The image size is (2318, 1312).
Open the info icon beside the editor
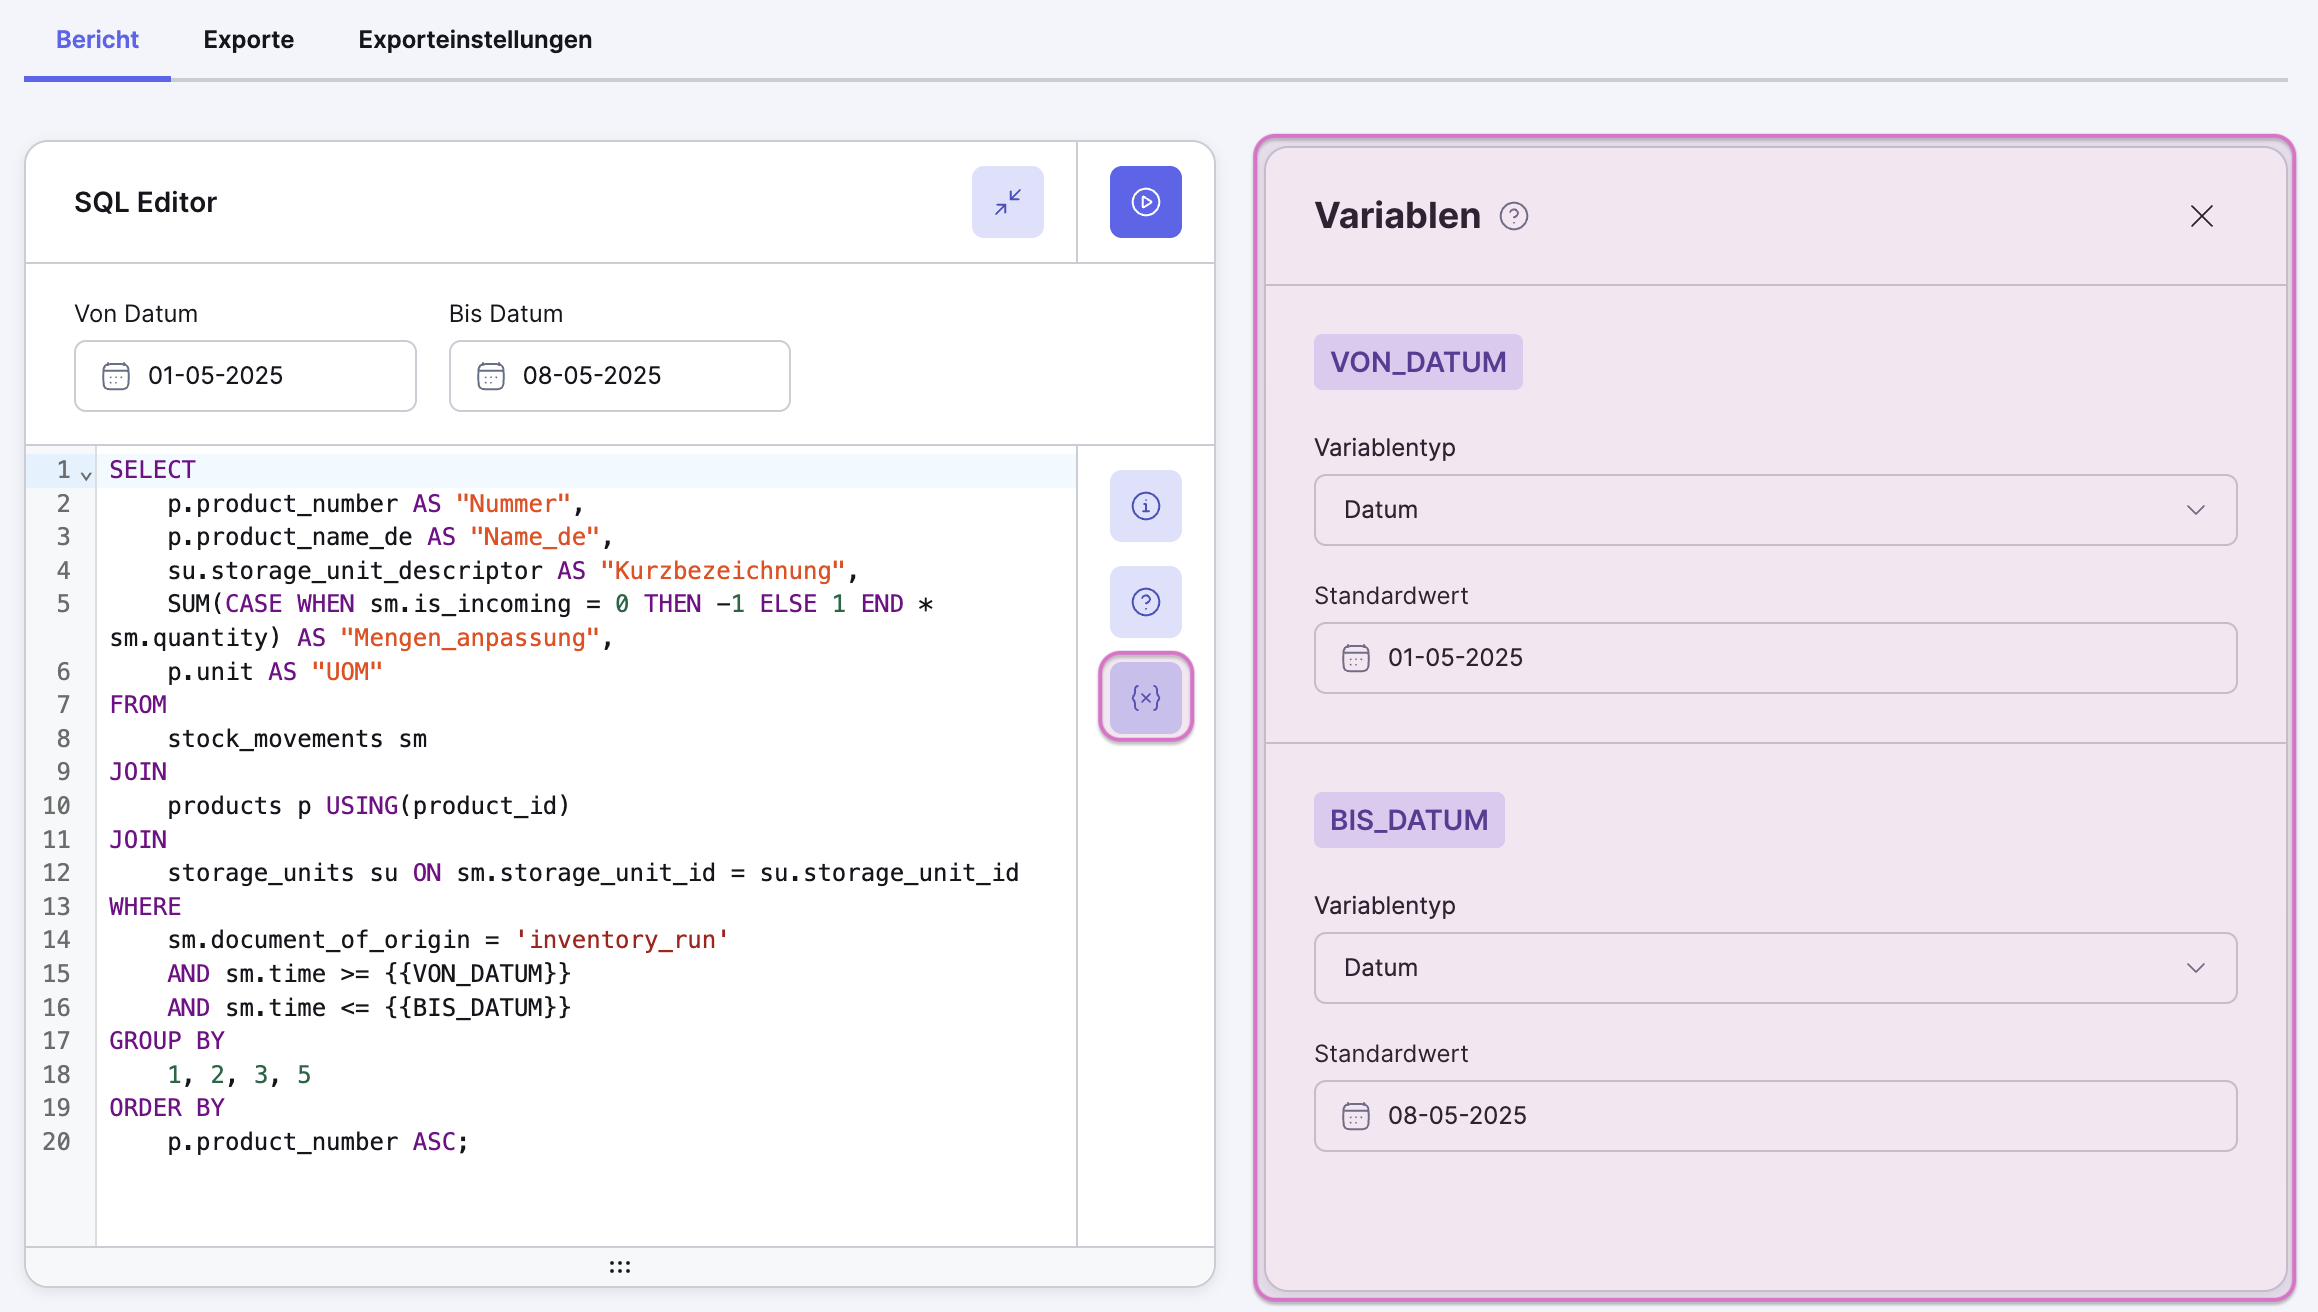pyautogui.click(x=1145, y=506)
